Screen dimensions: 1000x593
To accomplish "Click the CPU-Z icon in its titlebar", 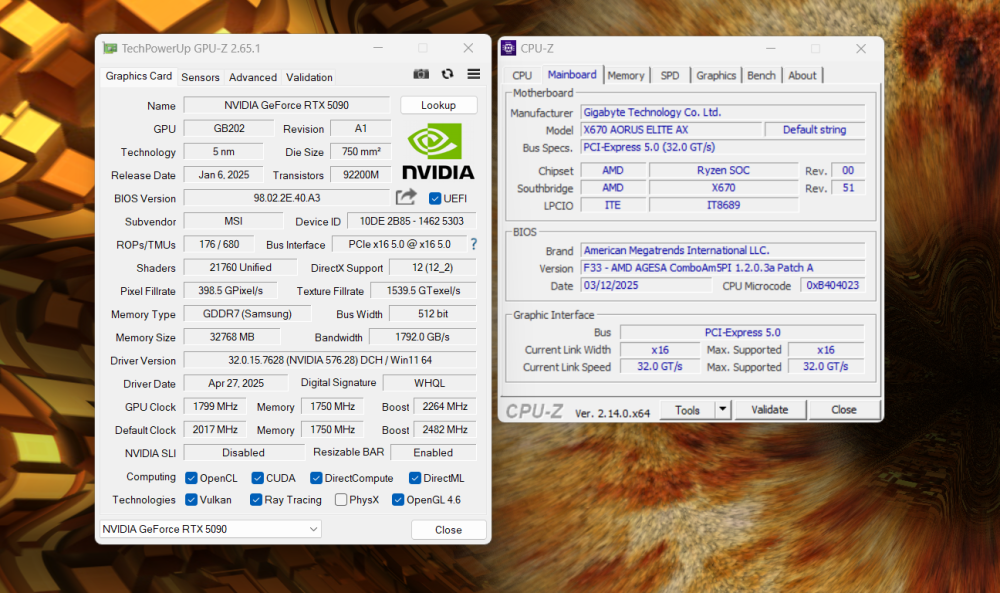I will click(509, 47).
